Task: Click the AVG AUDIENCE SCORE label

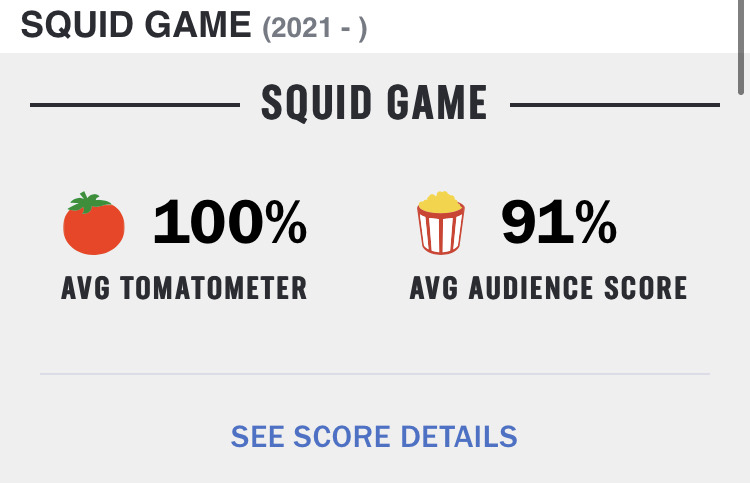Action: (548, 289)
